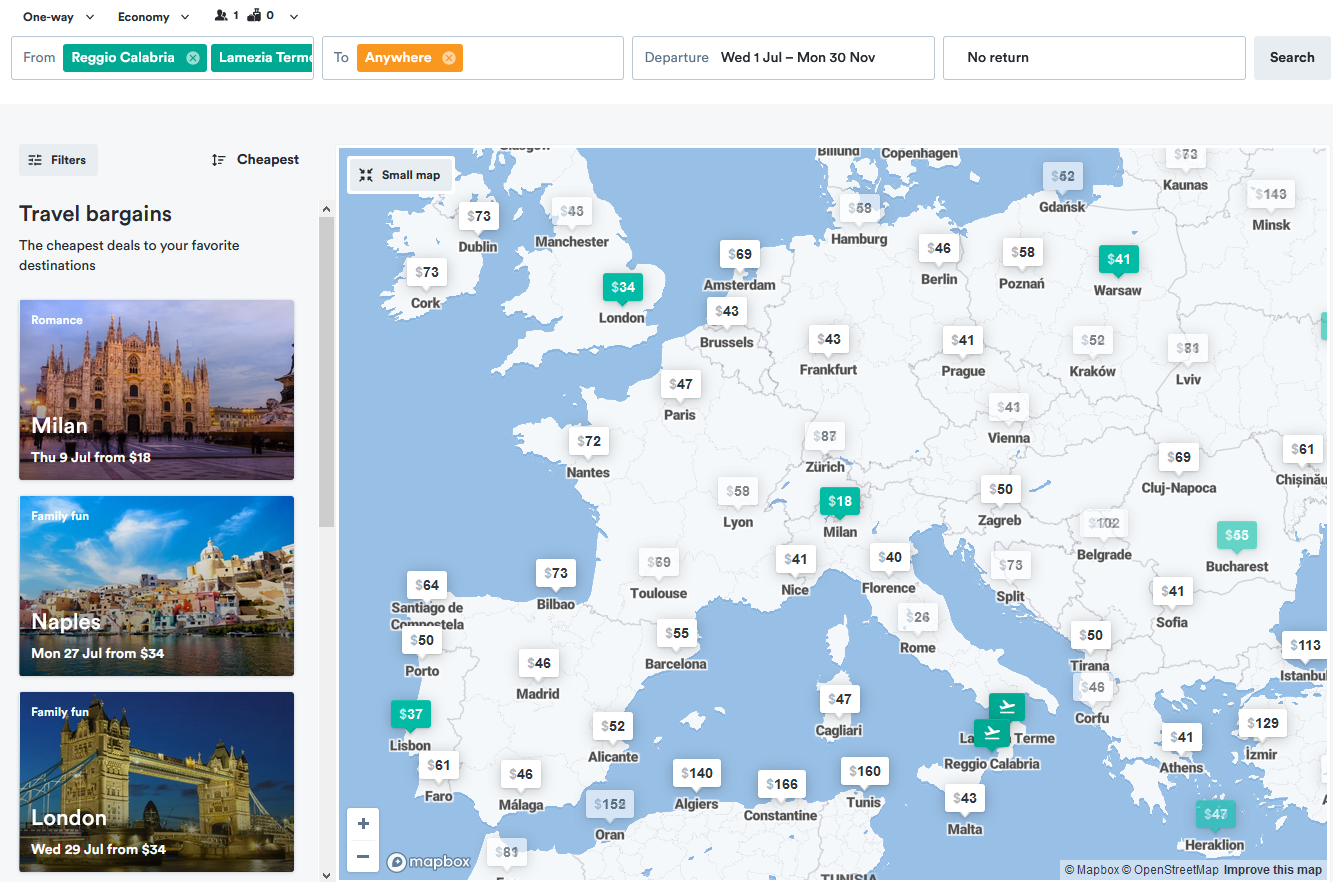1333x882 pixels.
Task: Open the Economy cabin class dropdown
Action: tap(153, 17)
